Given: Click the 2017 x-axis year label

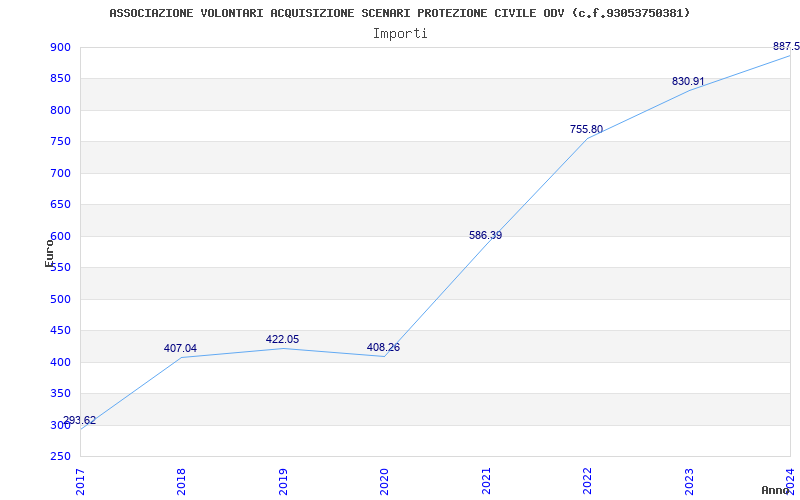Looking at the screenshot, I should coord(81,480).
